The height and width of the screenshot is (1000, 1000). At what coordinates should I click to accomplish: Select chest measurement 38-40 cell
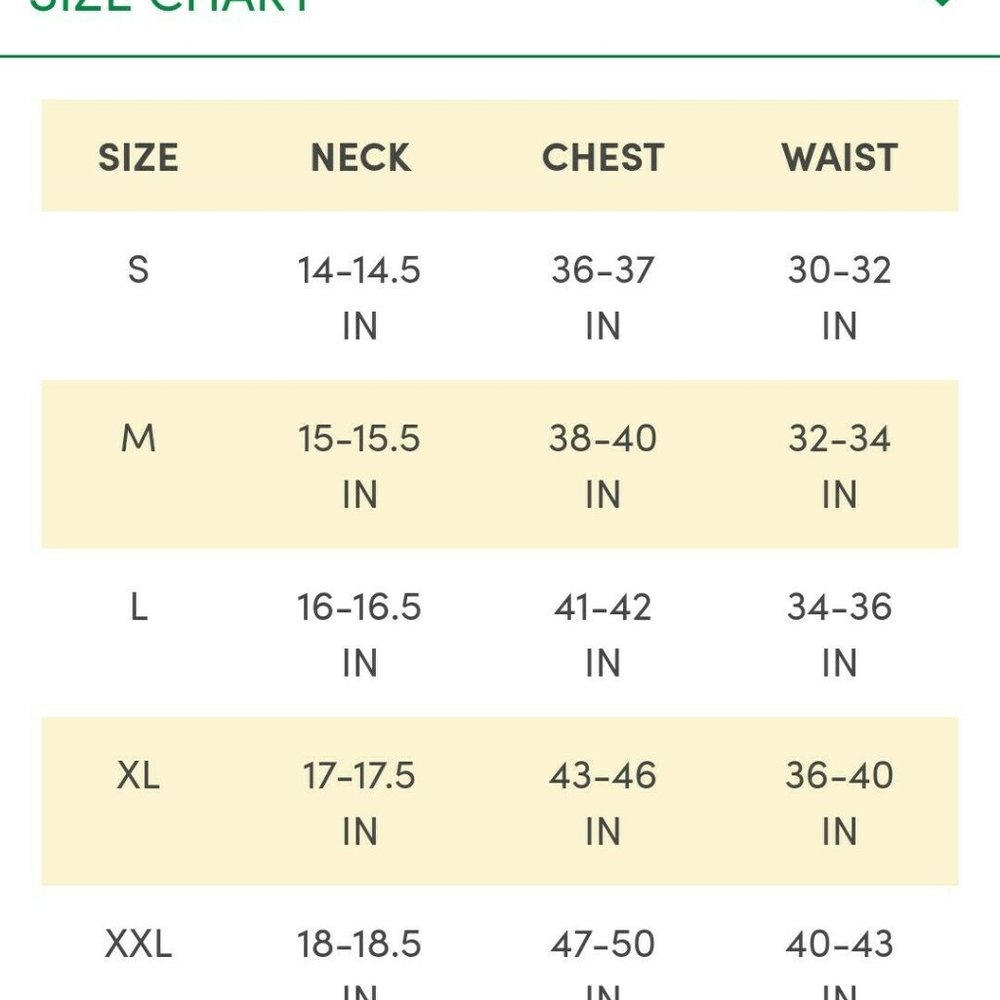[603, 466]
